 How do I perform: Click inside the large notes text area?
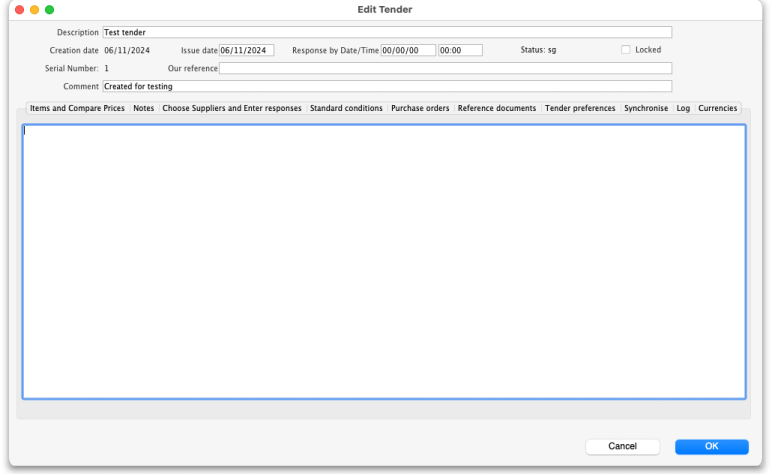(384, 260)
